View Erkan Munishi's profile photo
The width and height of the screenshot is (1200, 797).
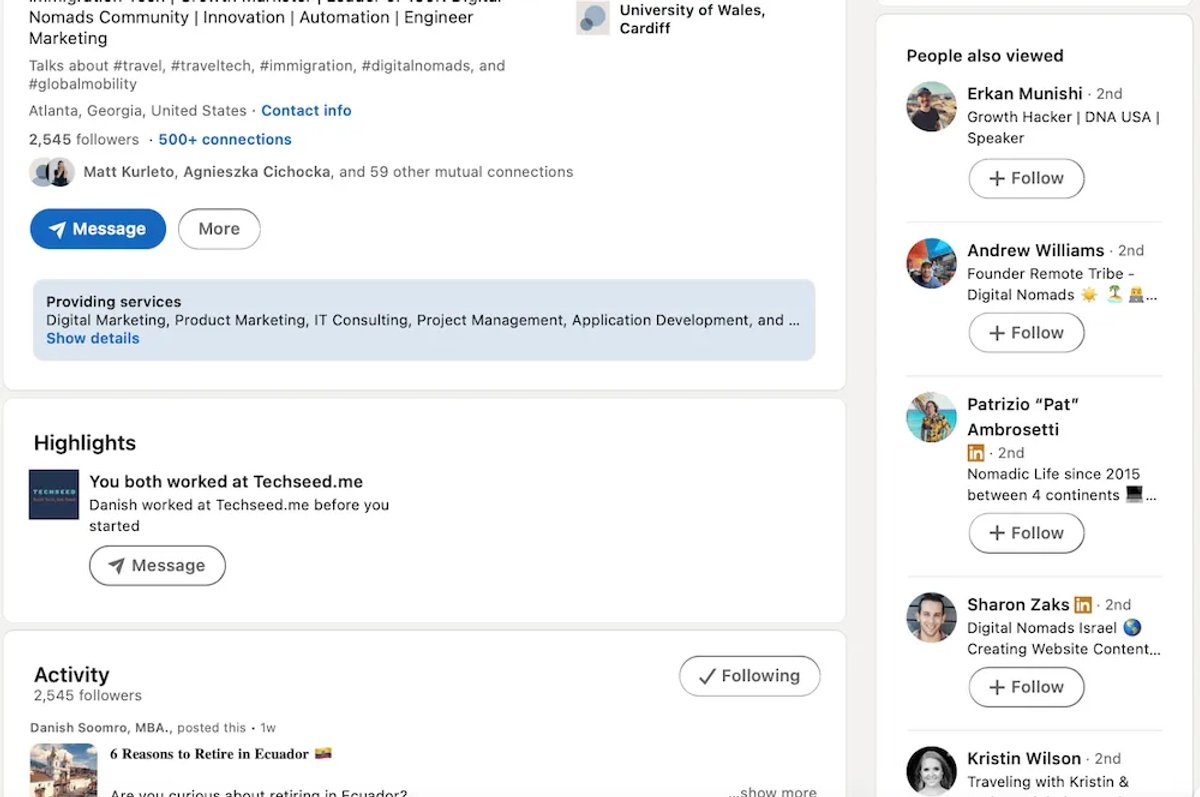932,107
